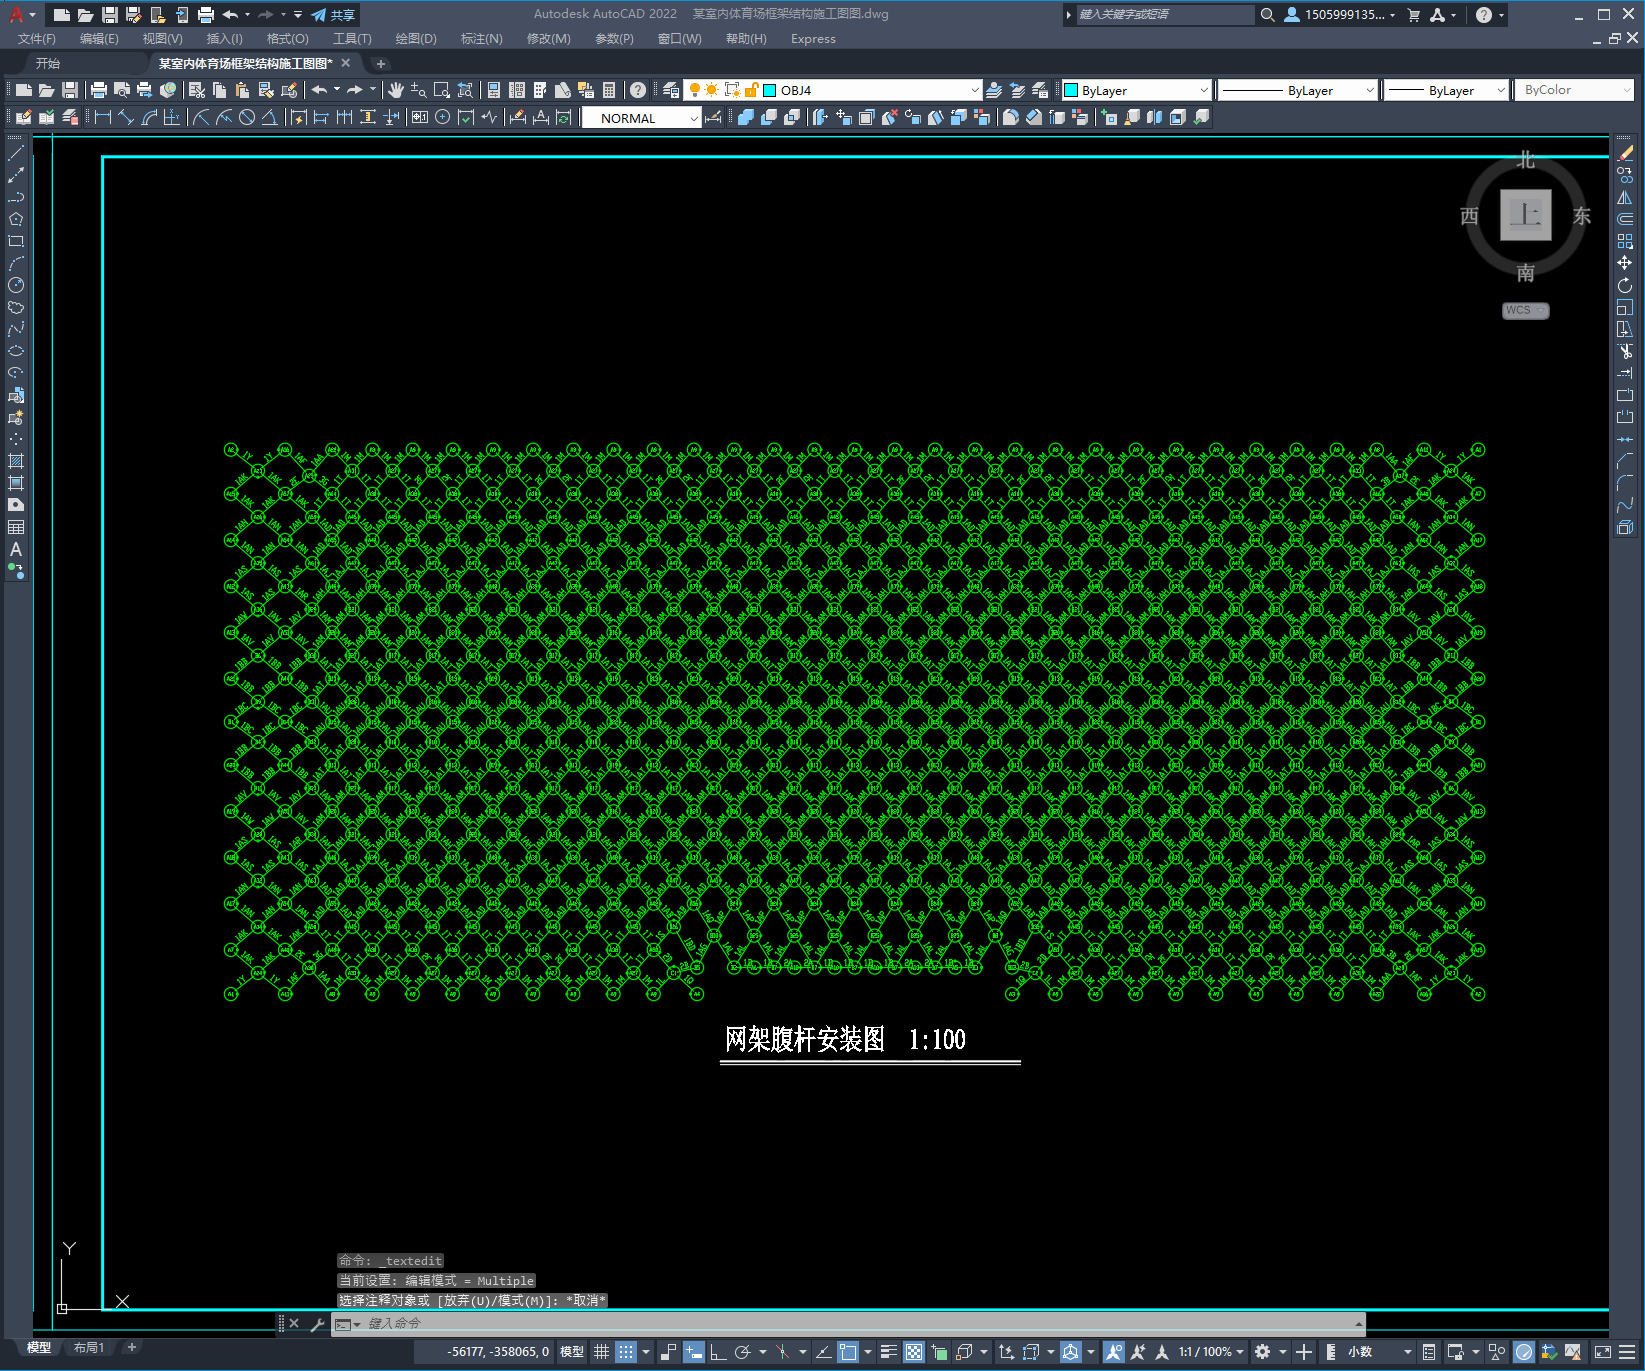This screenshot has width=1645, height=1371.
Task: Open the Express menu
Action: [x=813, y=39]
